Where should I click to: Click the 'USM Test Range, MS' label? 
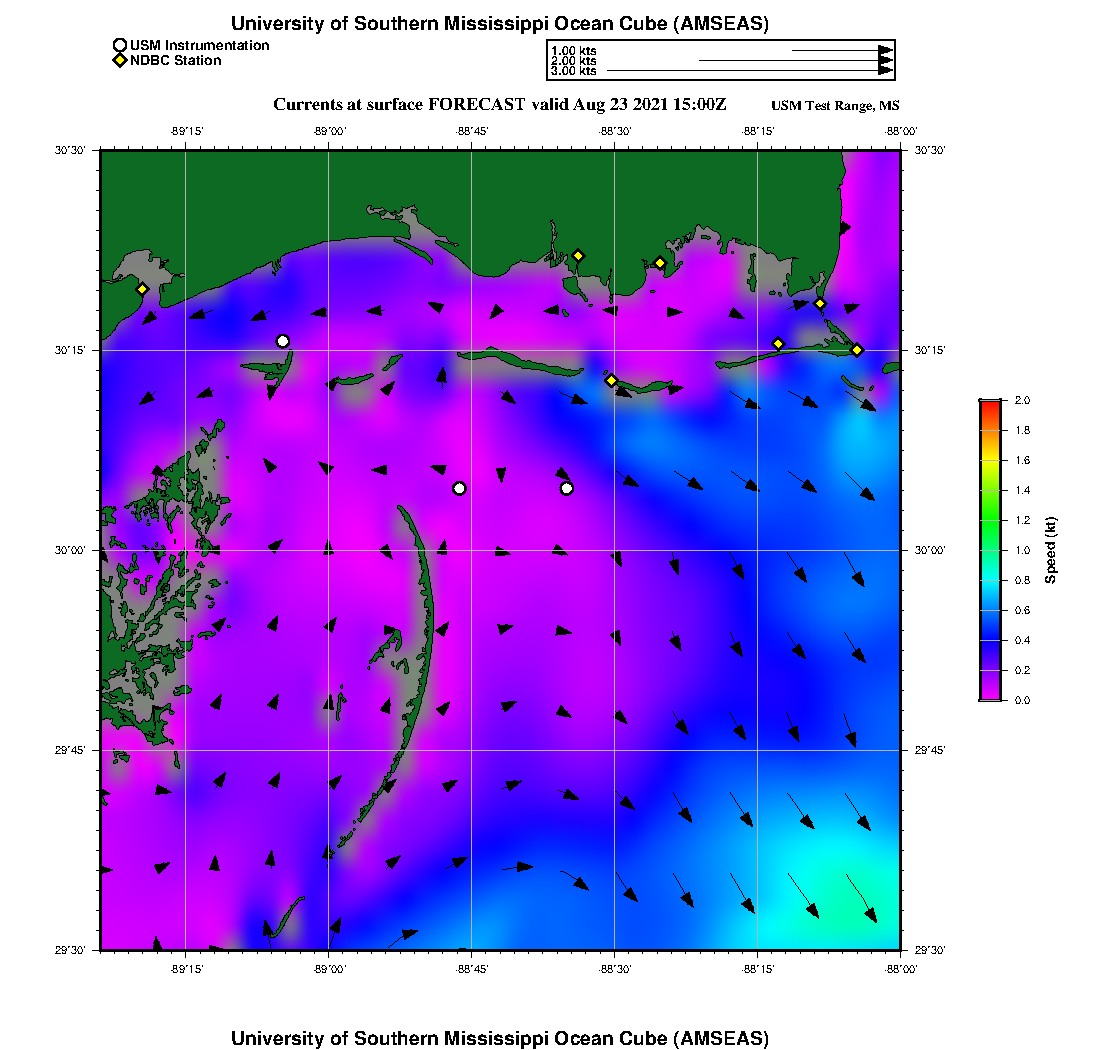(x=835, y=105)
